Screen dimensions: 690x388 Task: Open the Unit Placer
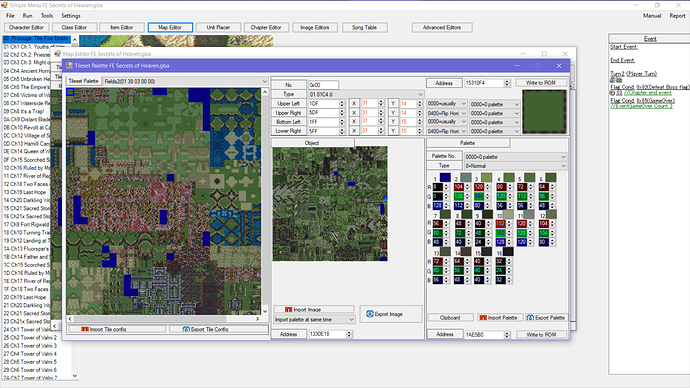tap(218, 27)
